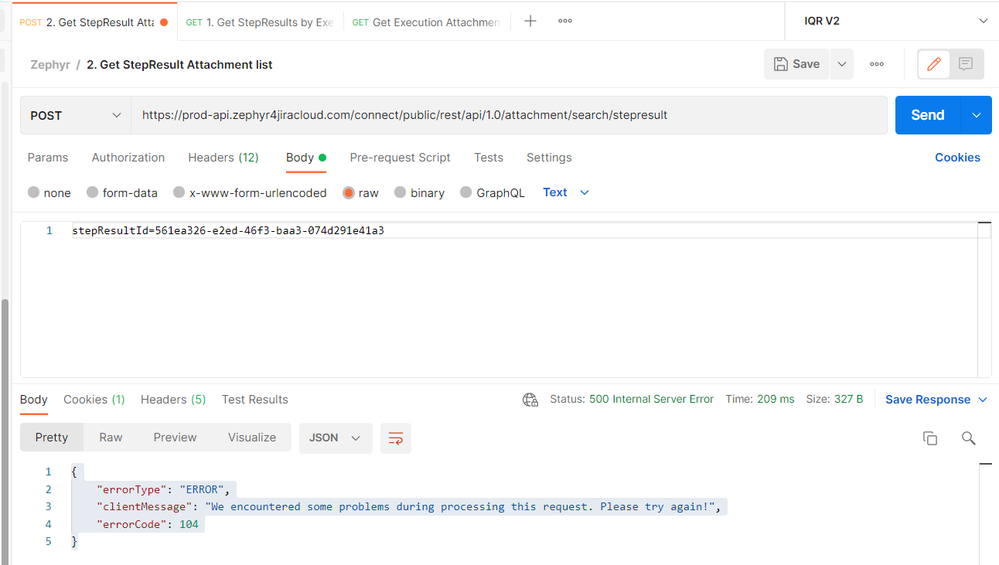Viewport: 999px width, 565px height.
Task: Open the comments panel icon
Action: pos(966,64)
